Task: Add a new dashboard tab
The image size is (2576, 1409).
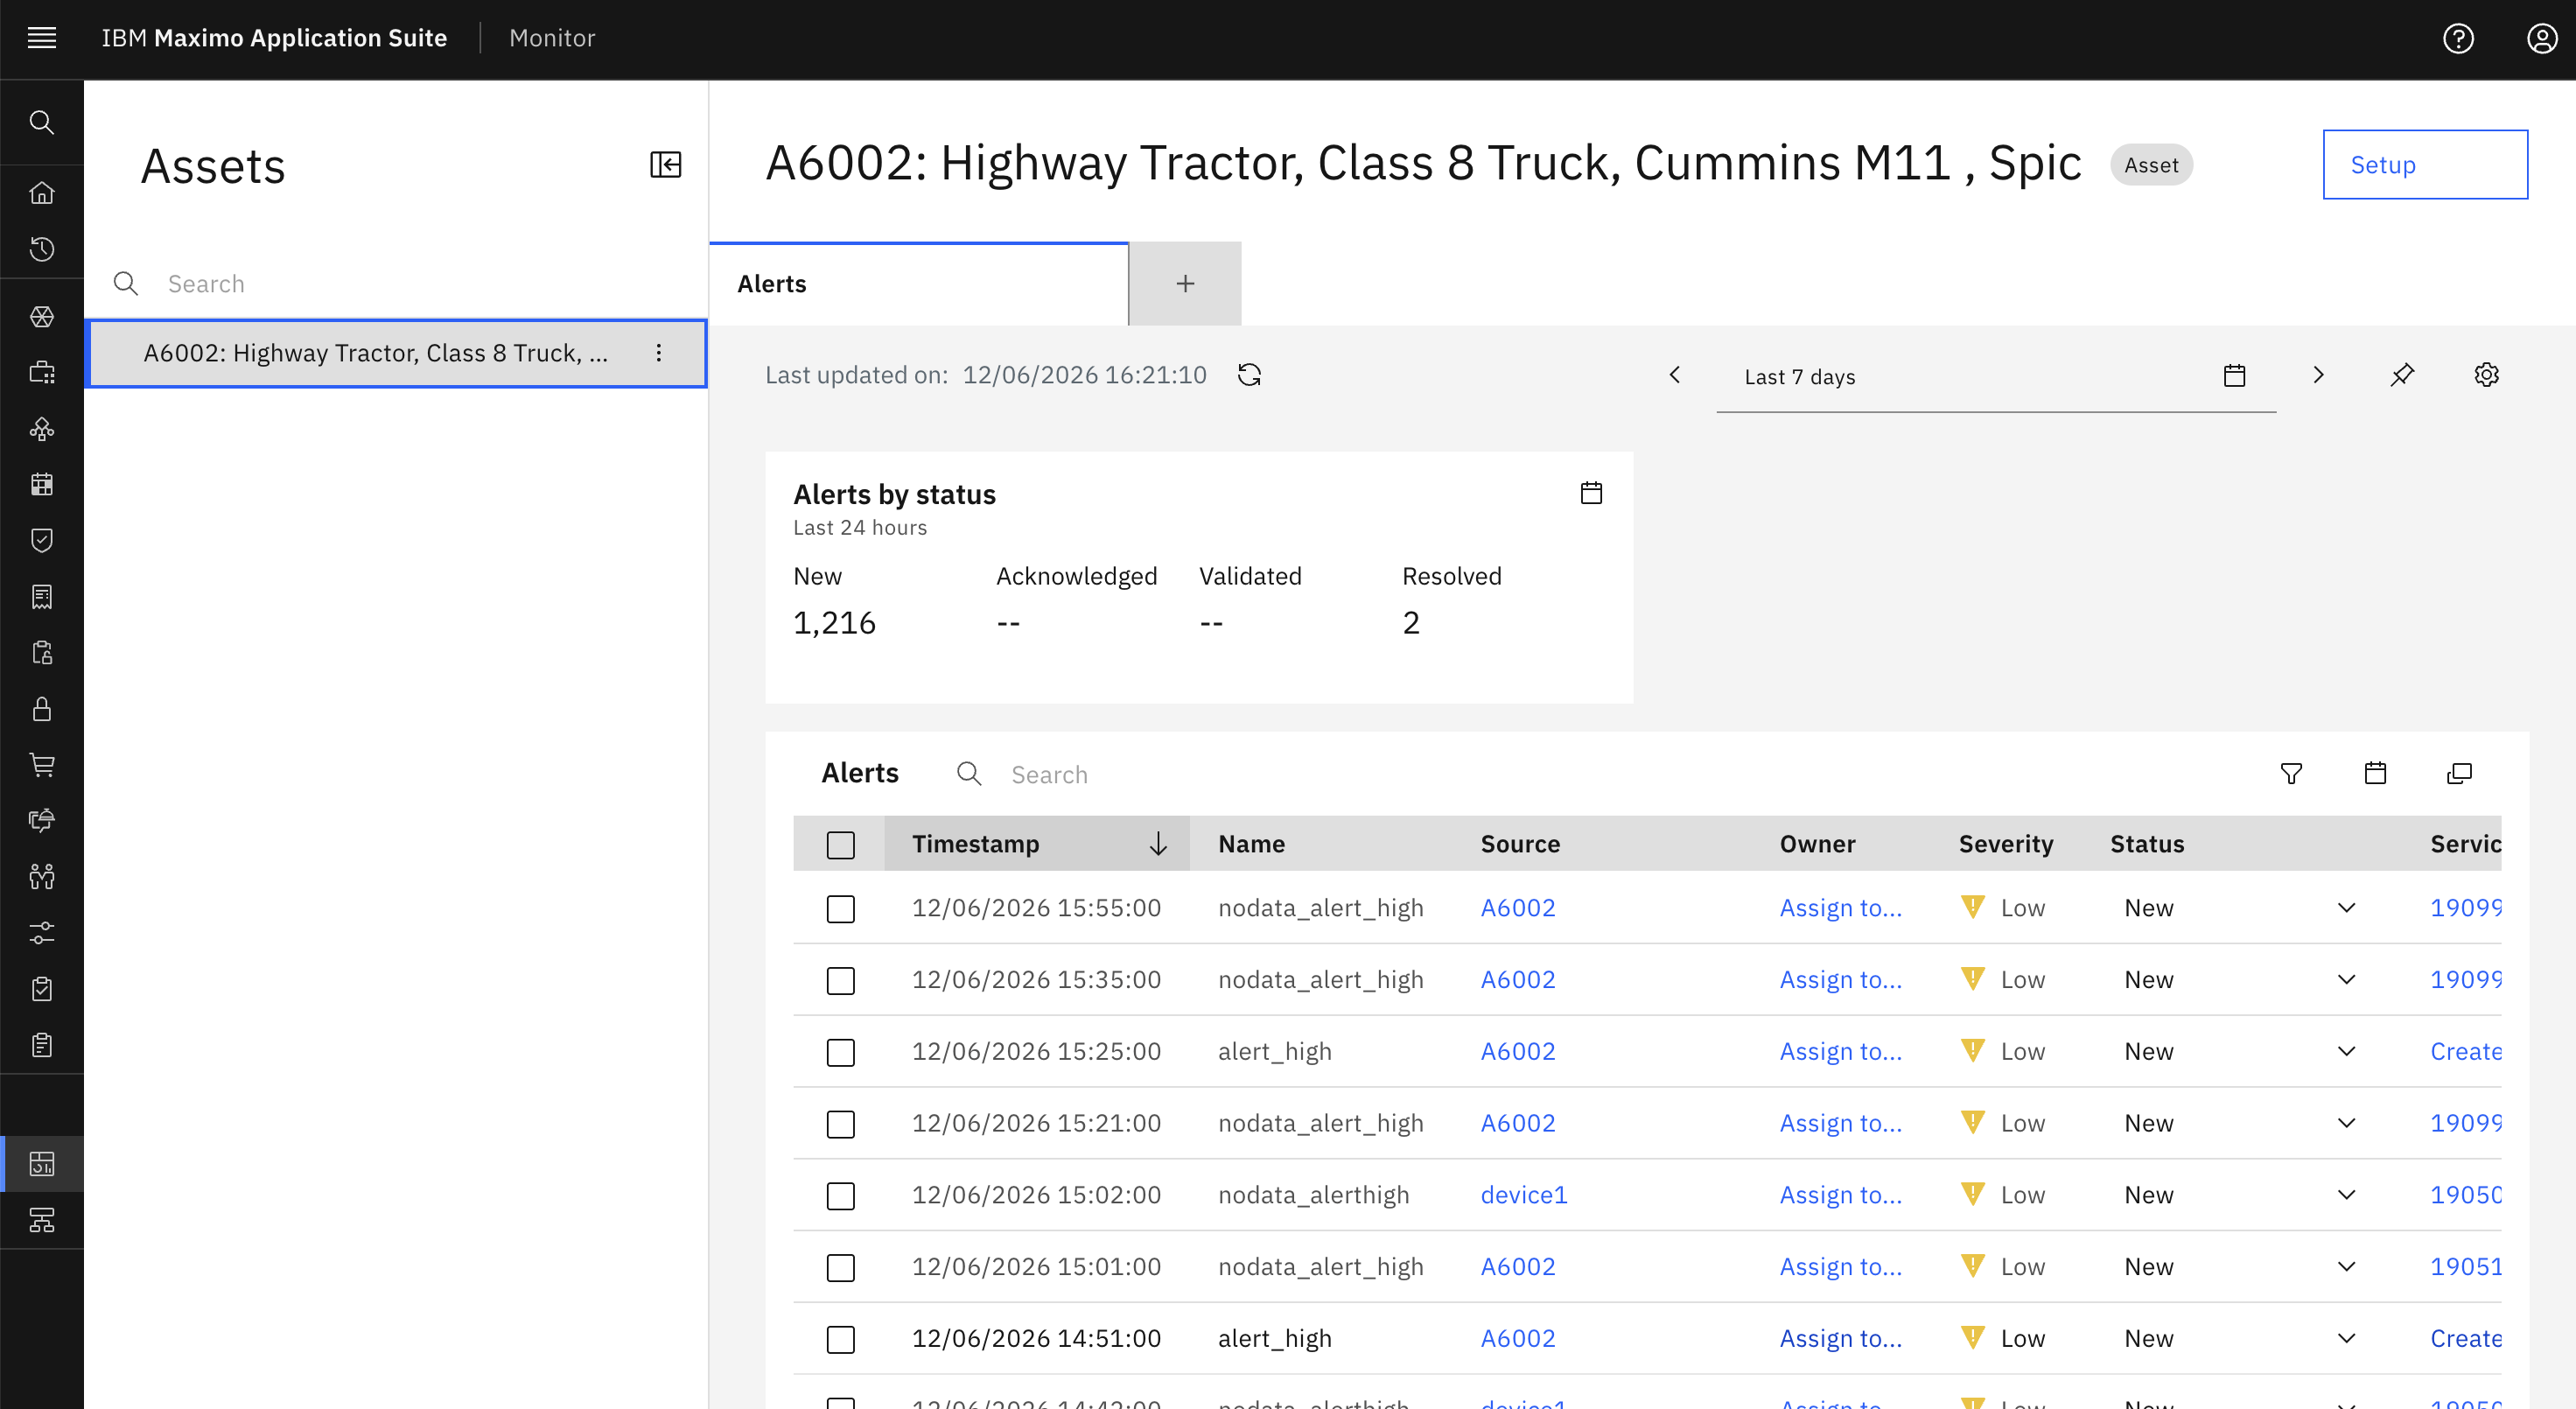Action: click(x=1185, y=284)
